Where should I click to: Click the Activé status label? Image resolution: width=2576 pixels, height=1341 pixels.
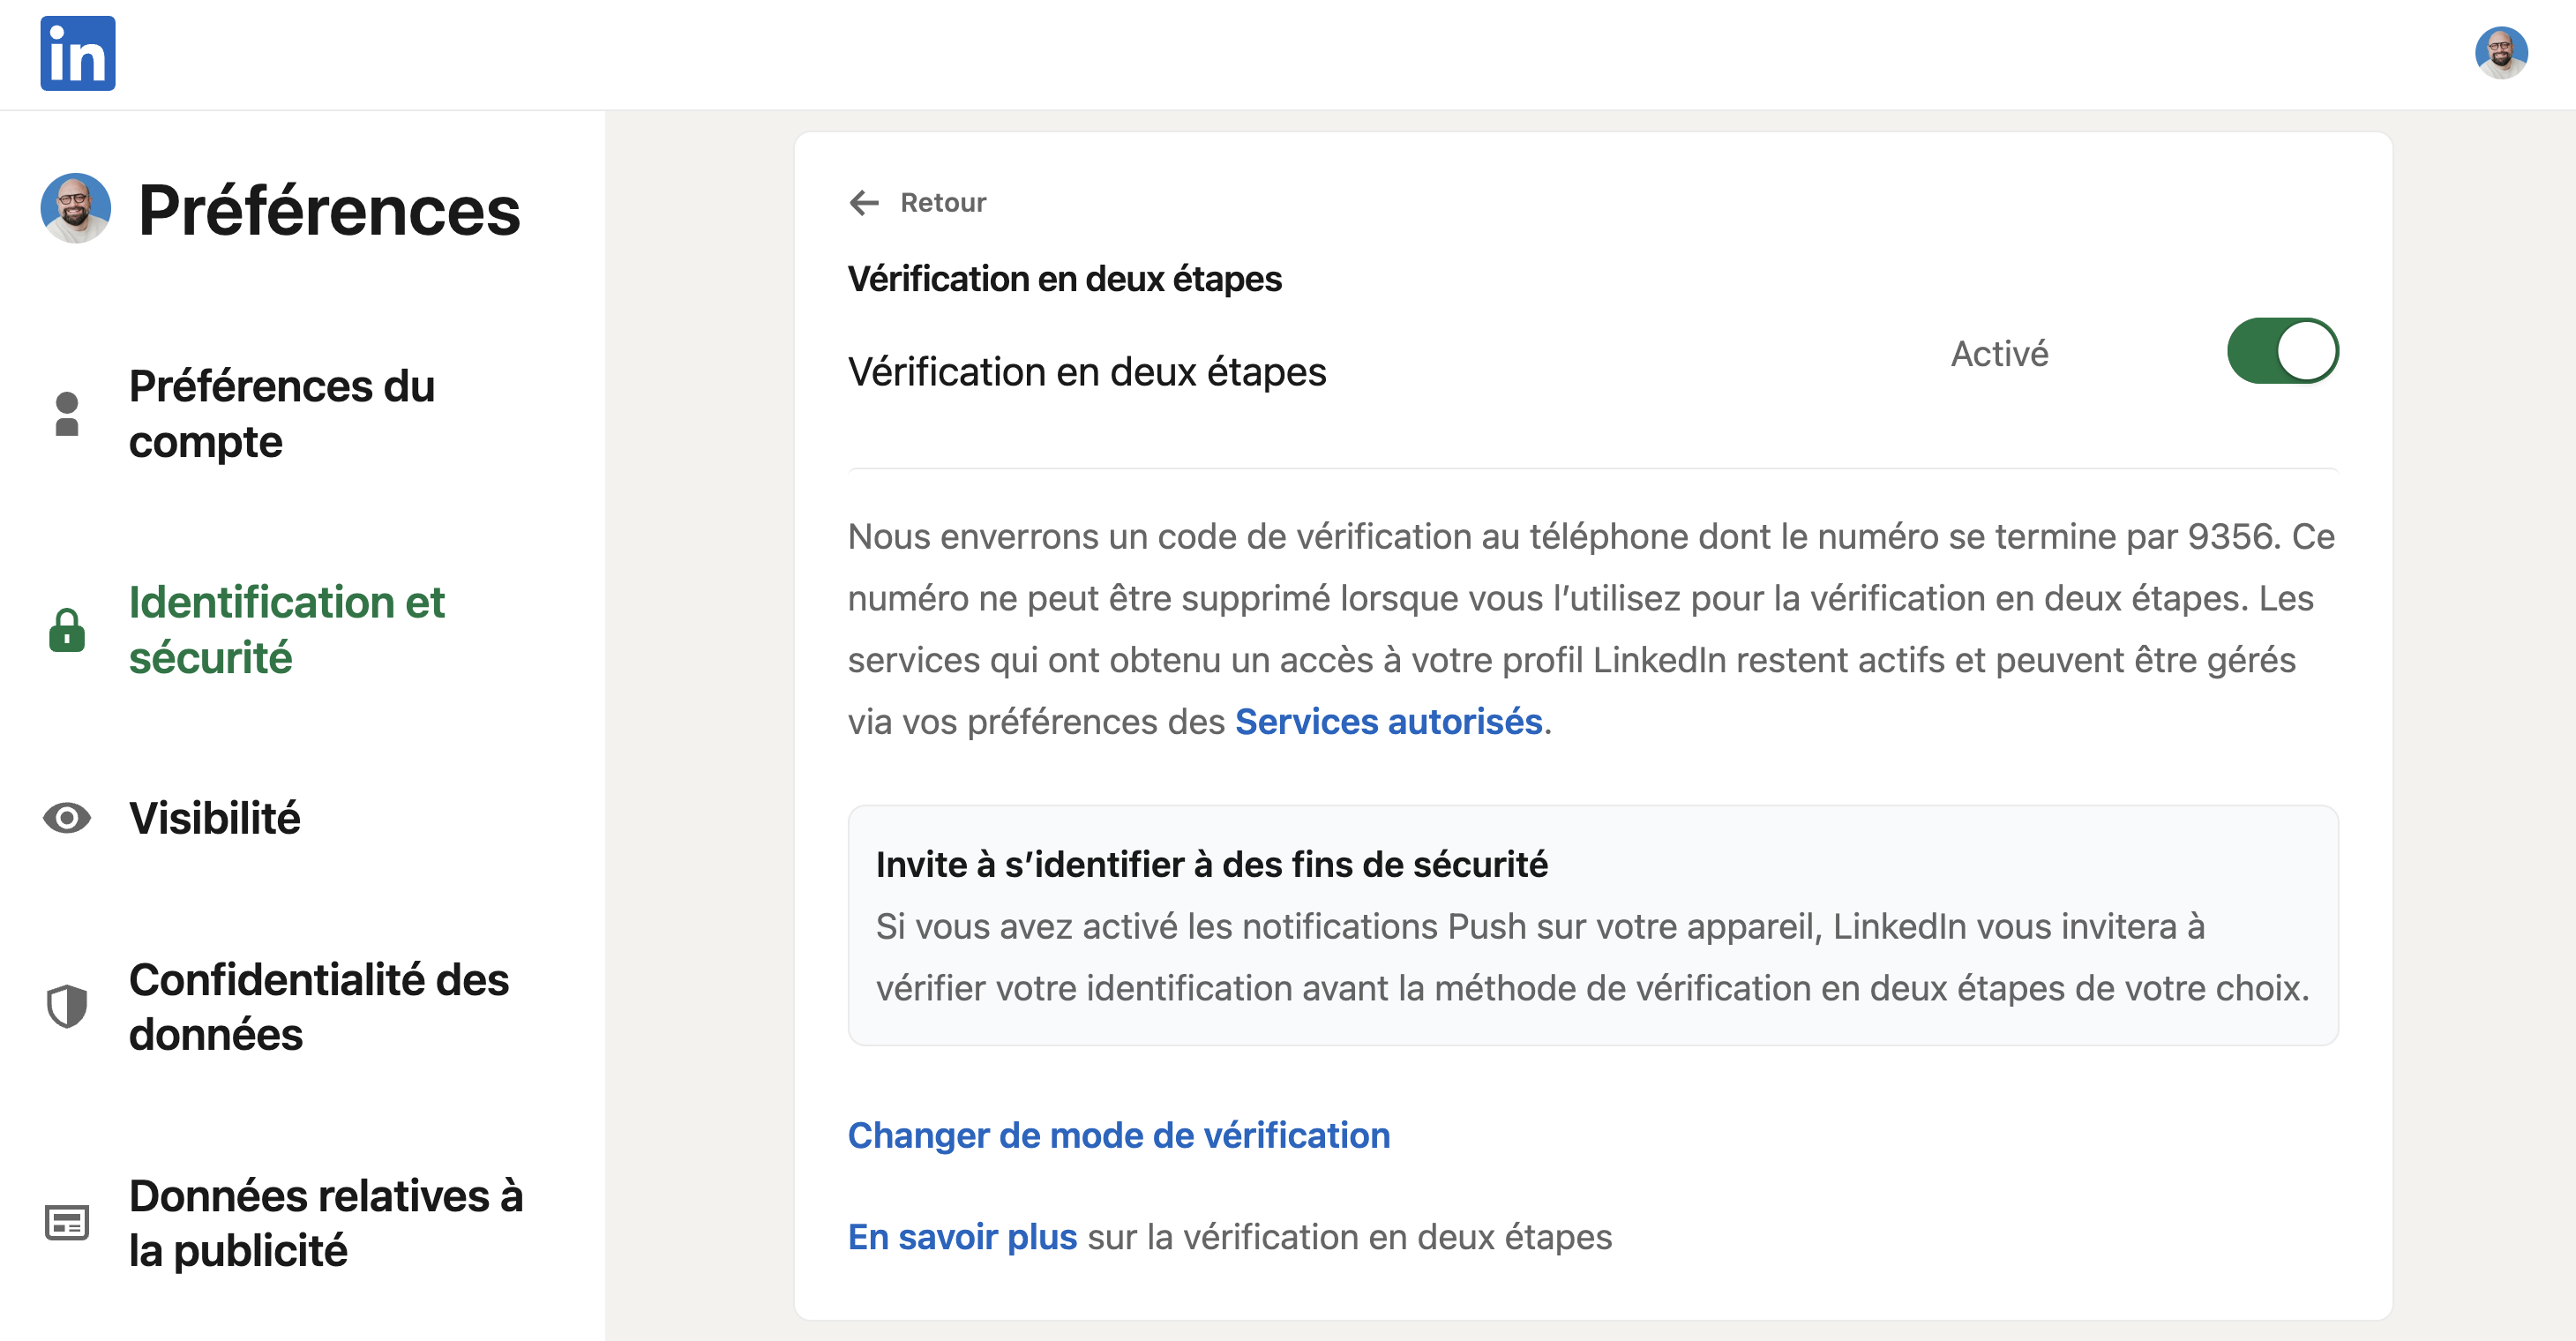click(1999, 353)
